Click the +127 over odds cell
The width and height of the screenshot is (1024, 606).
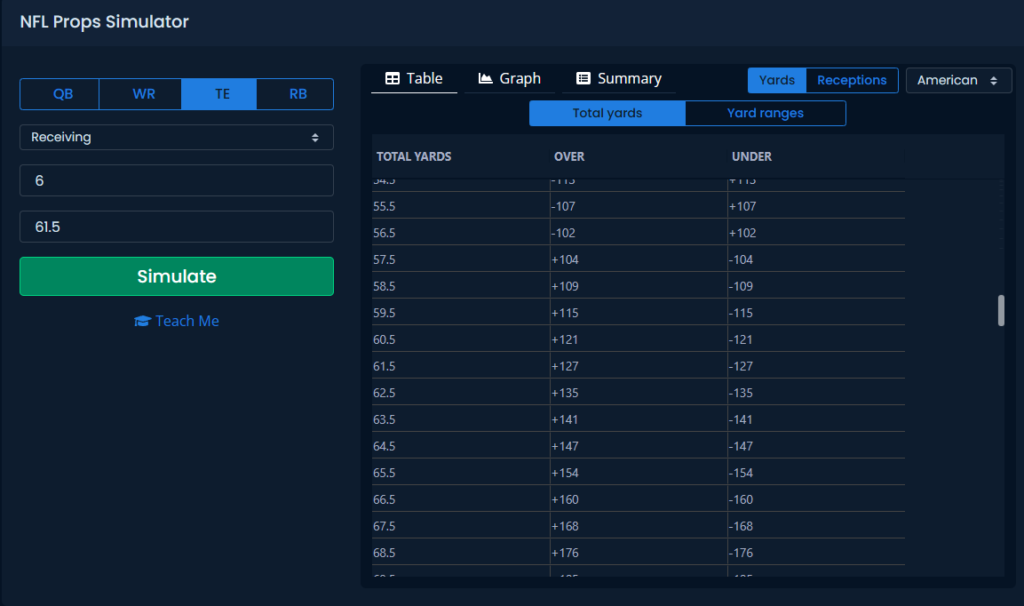tap(639, 366)
